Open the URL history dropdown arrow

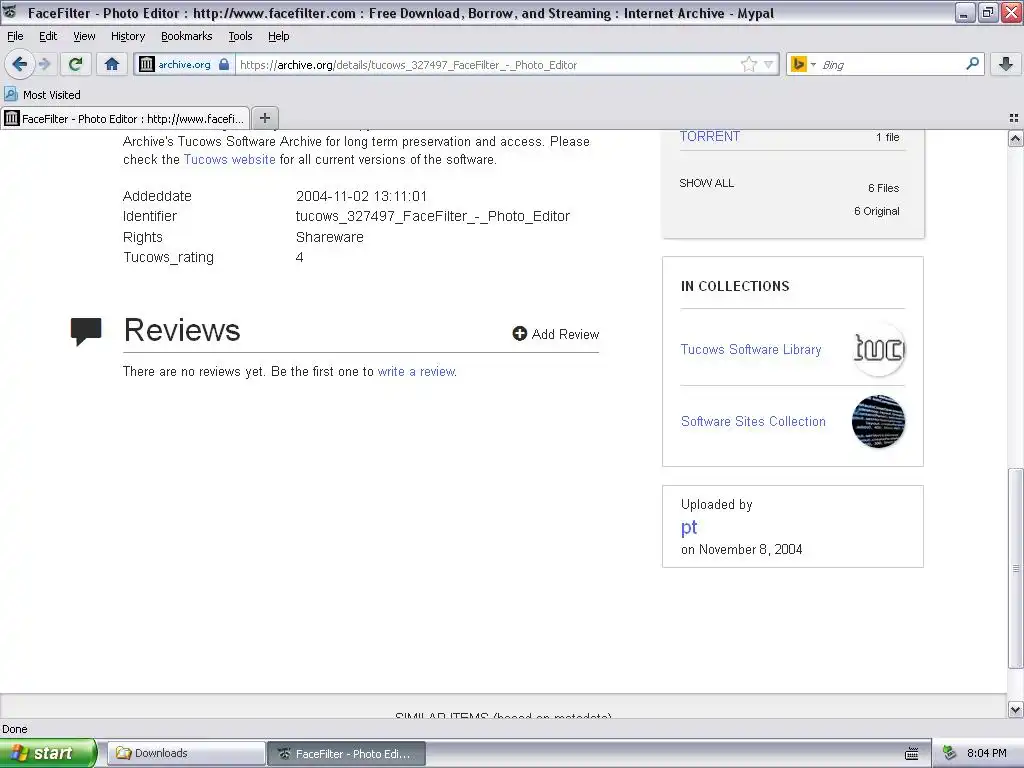[x=769, y=64]
